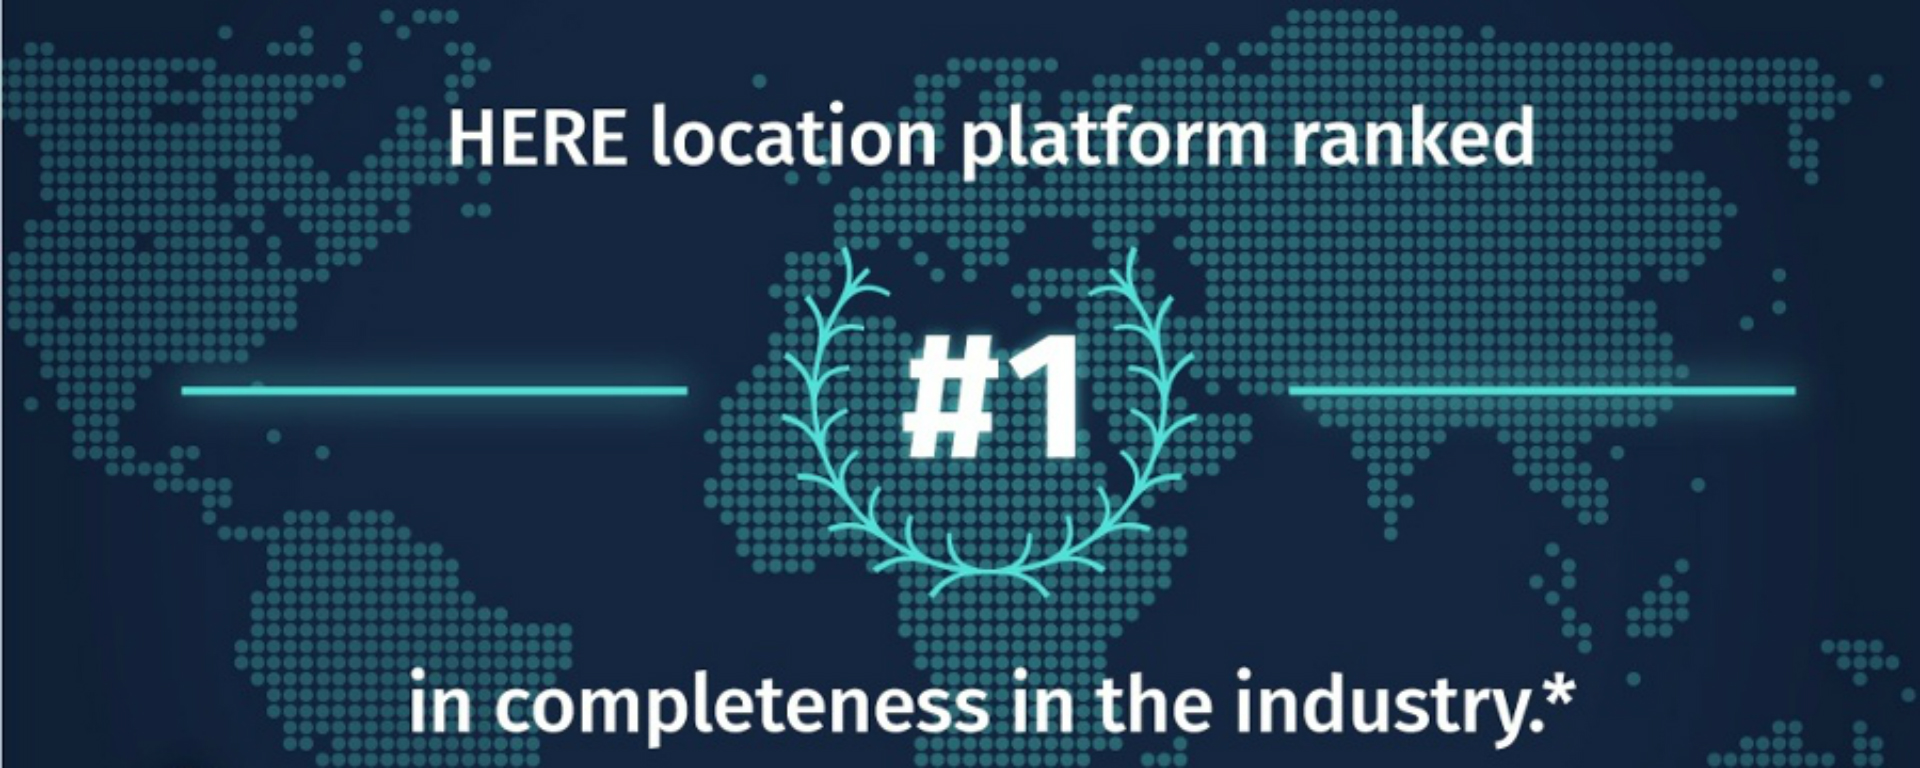
Task: Click the word completeness in bottom text
Action: coord(740,707)
